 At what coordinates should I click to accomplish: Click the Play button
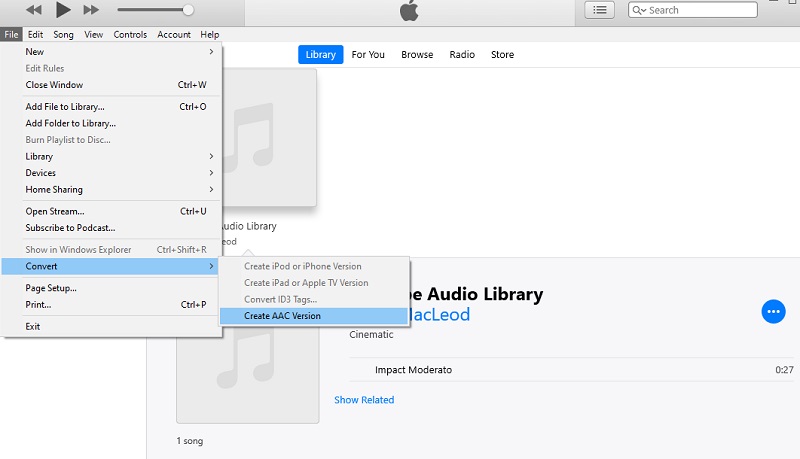tap(62, 10)
